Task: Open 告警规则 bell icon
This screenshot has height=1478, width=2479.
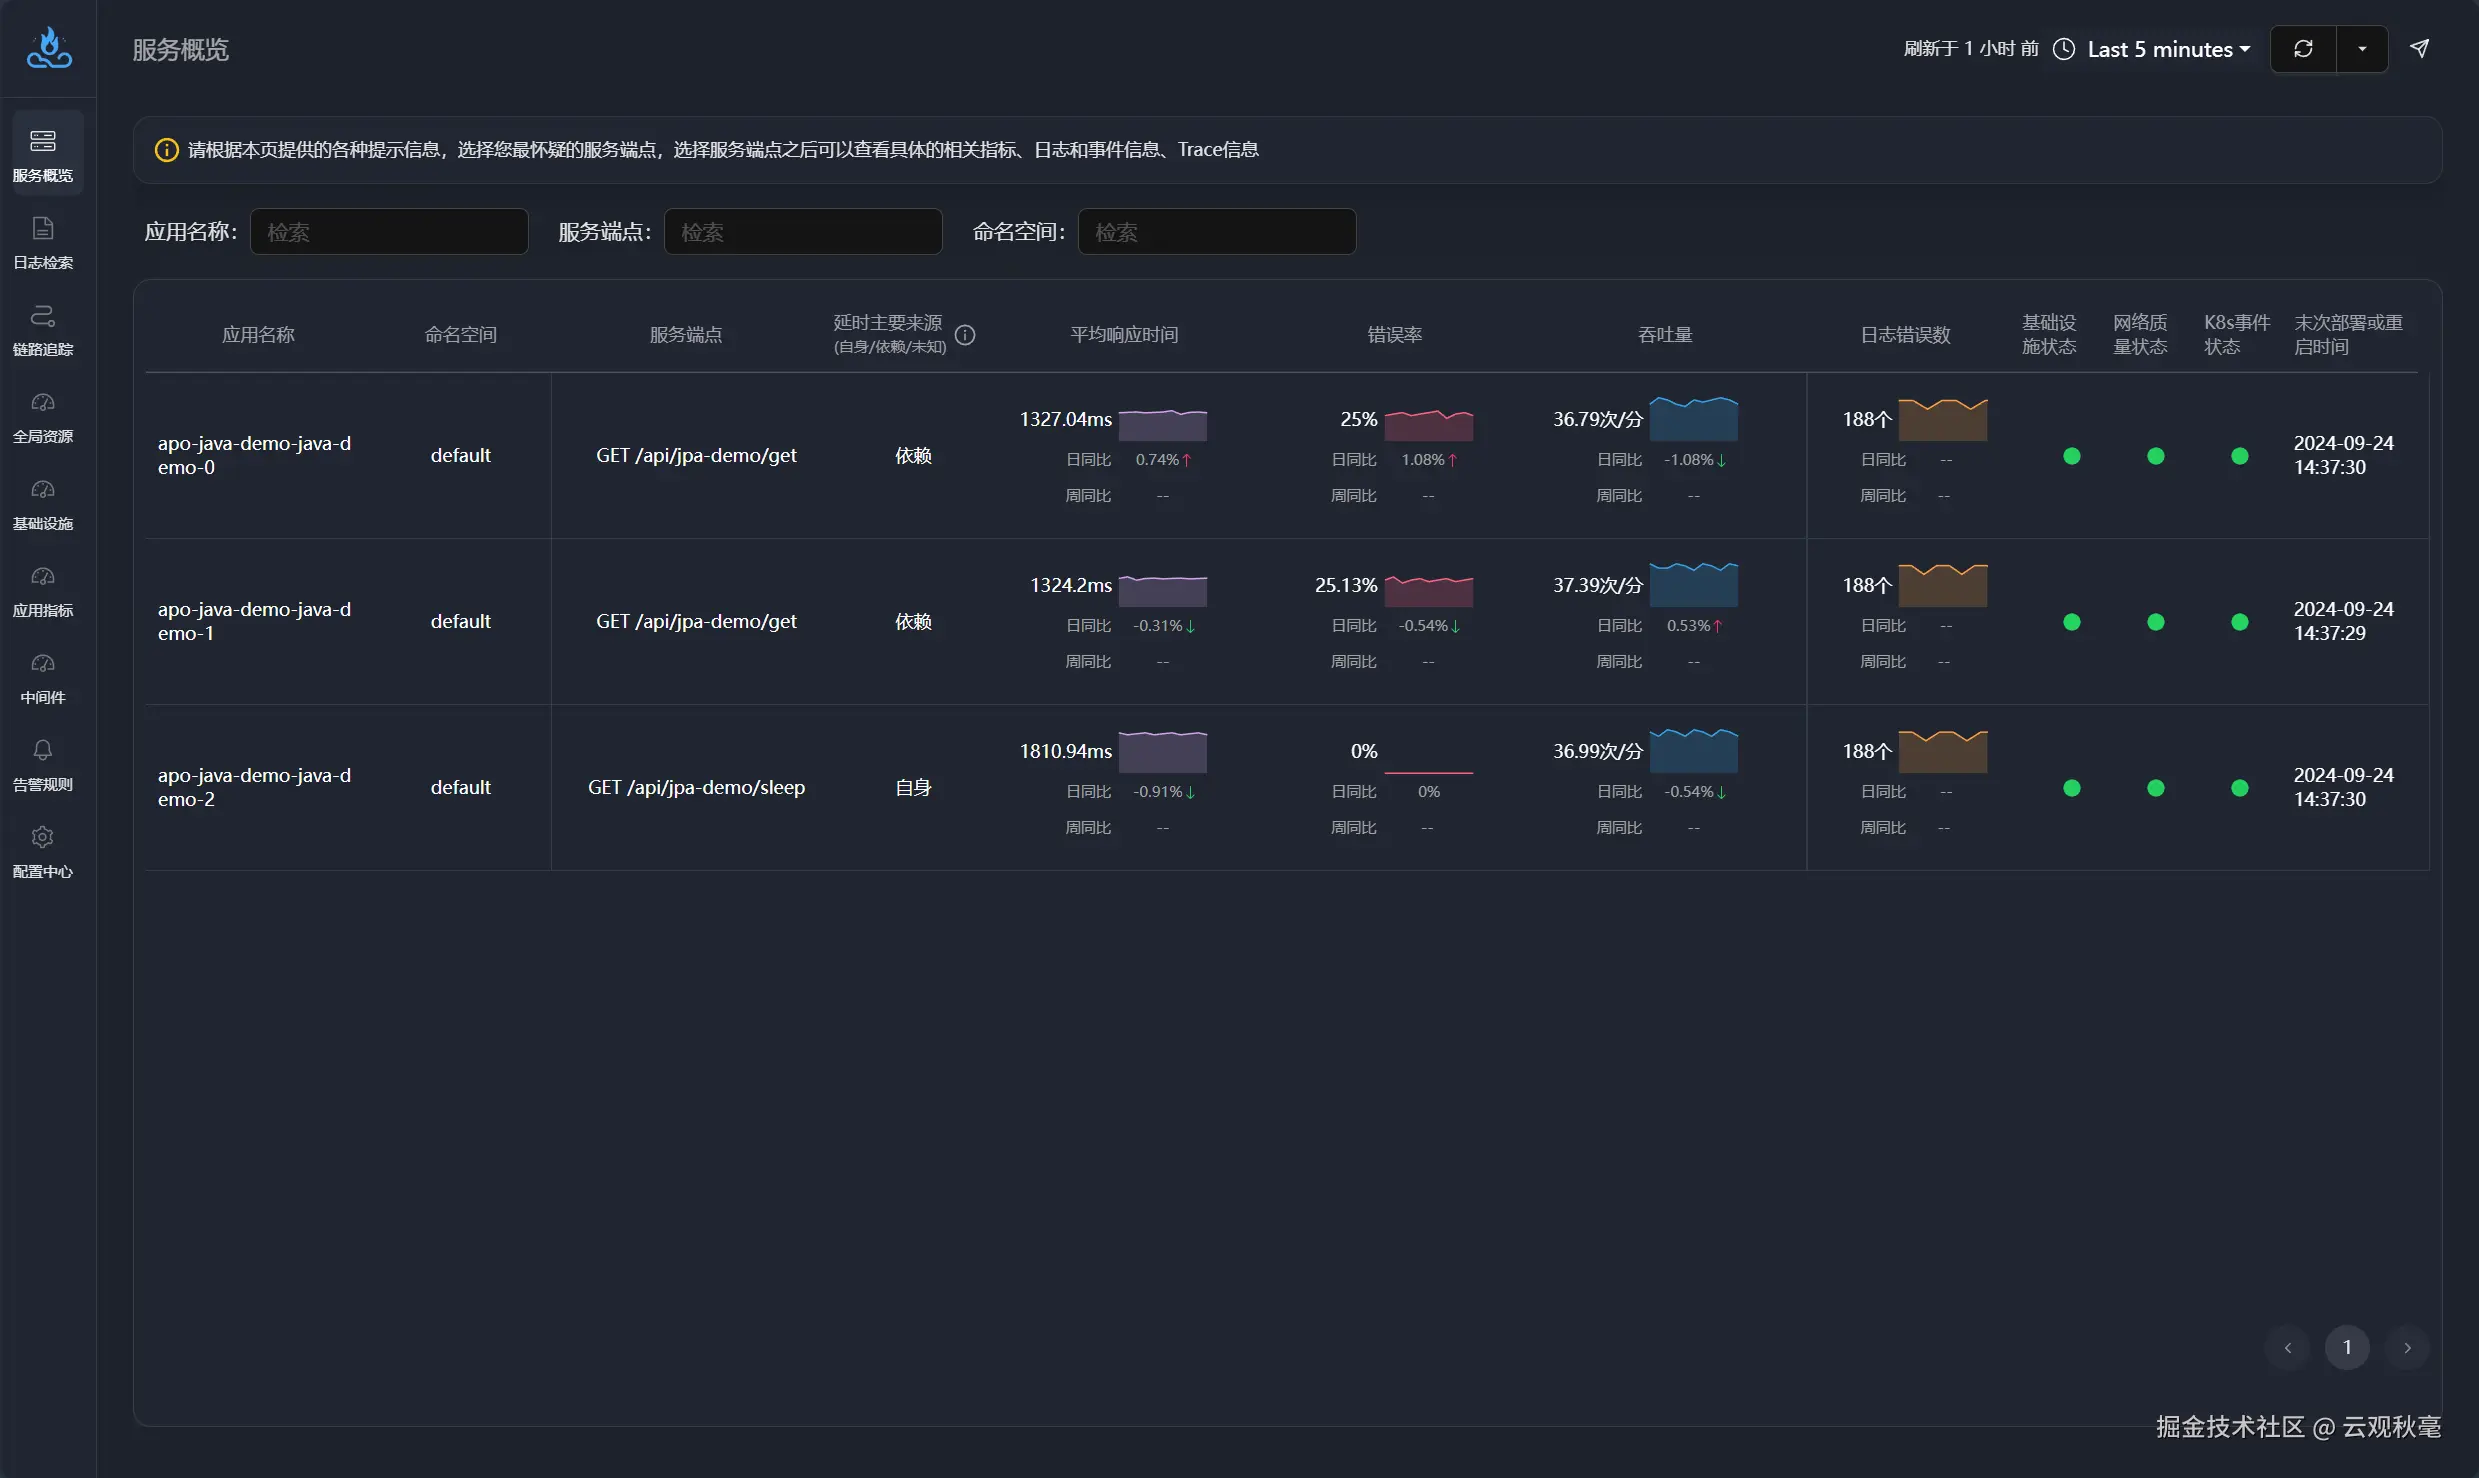Action: pos(43,751)
